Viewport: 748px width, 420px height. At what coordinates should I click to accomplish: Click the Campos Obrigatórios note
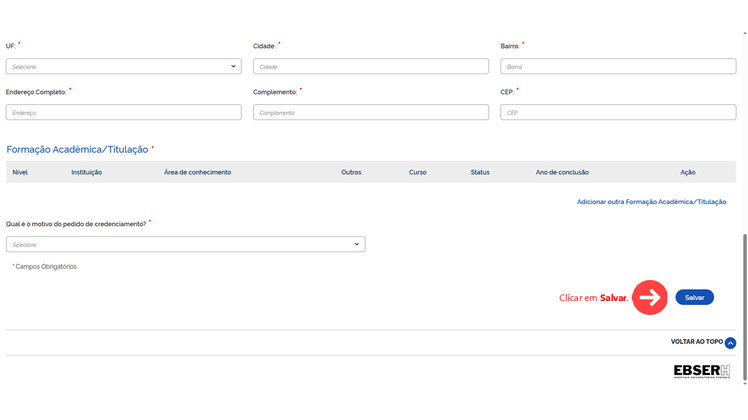click(x=44, y=267)
